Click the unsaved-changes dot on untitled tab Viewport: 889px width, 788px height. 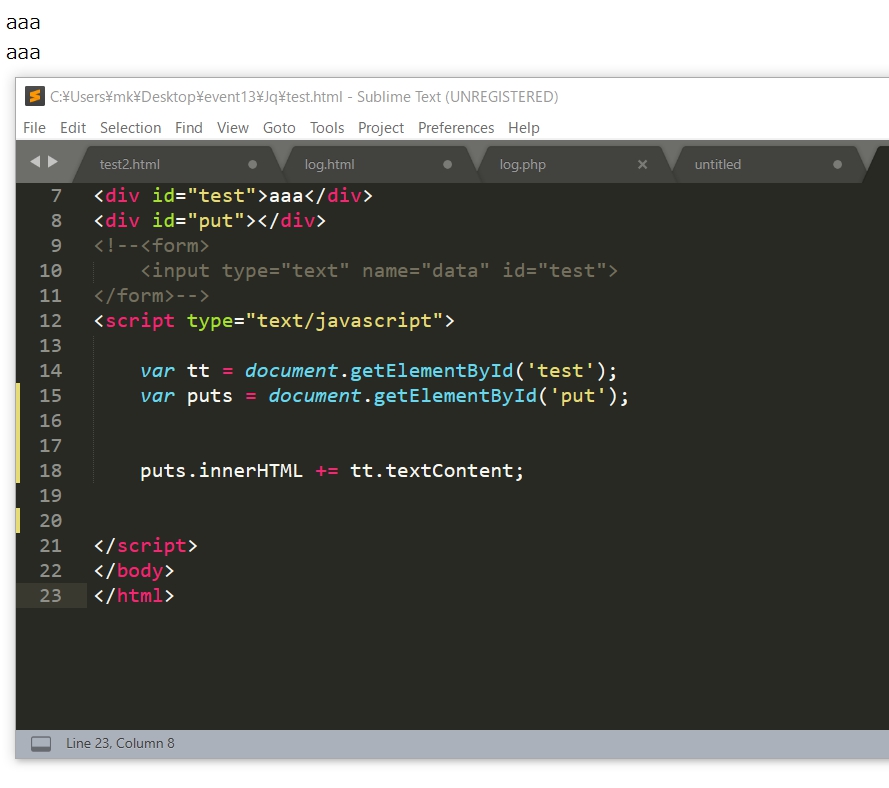(838, 165)
